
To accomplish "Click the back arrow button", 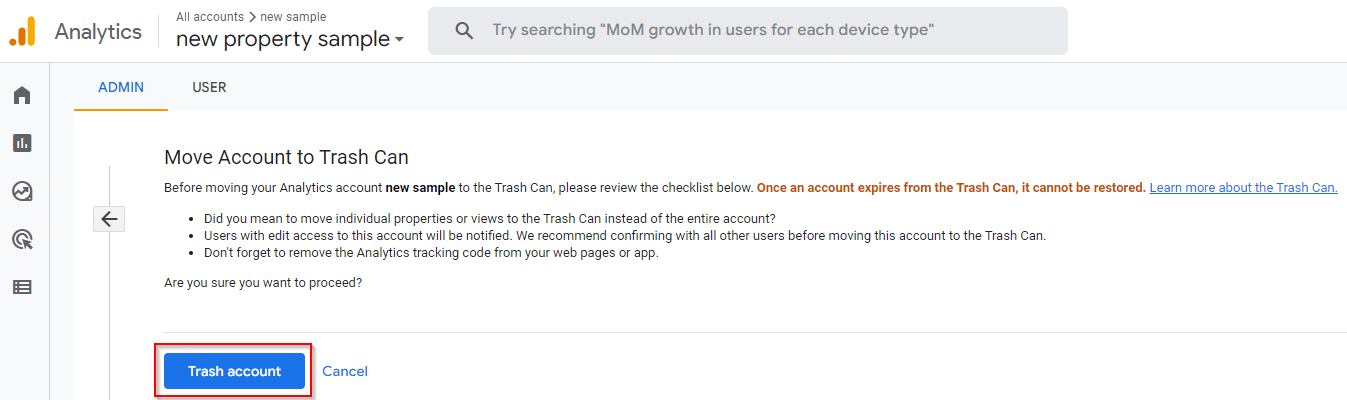I will 109,219.
